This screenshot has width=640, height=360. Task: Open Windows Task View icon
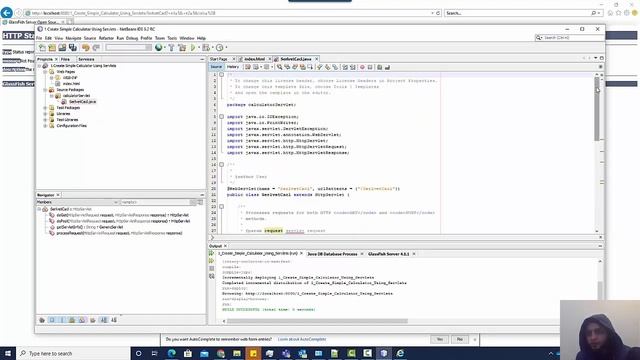click(x=155, y=353)
